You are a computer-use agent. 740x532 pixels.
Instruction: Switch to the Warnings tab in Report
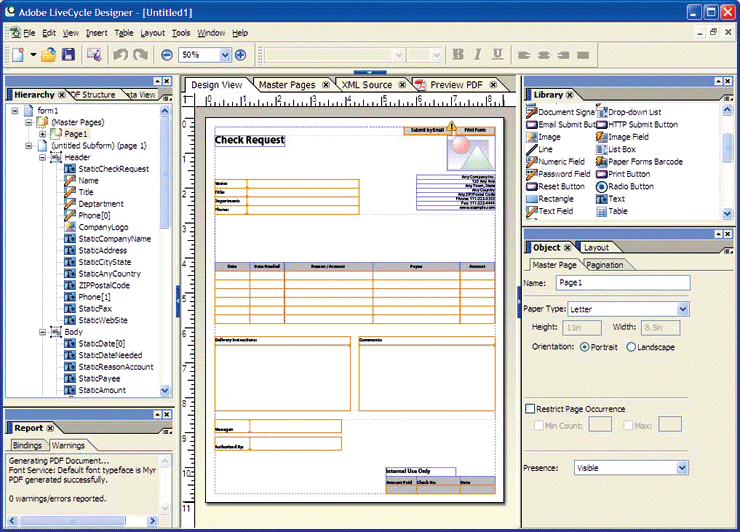68,445
